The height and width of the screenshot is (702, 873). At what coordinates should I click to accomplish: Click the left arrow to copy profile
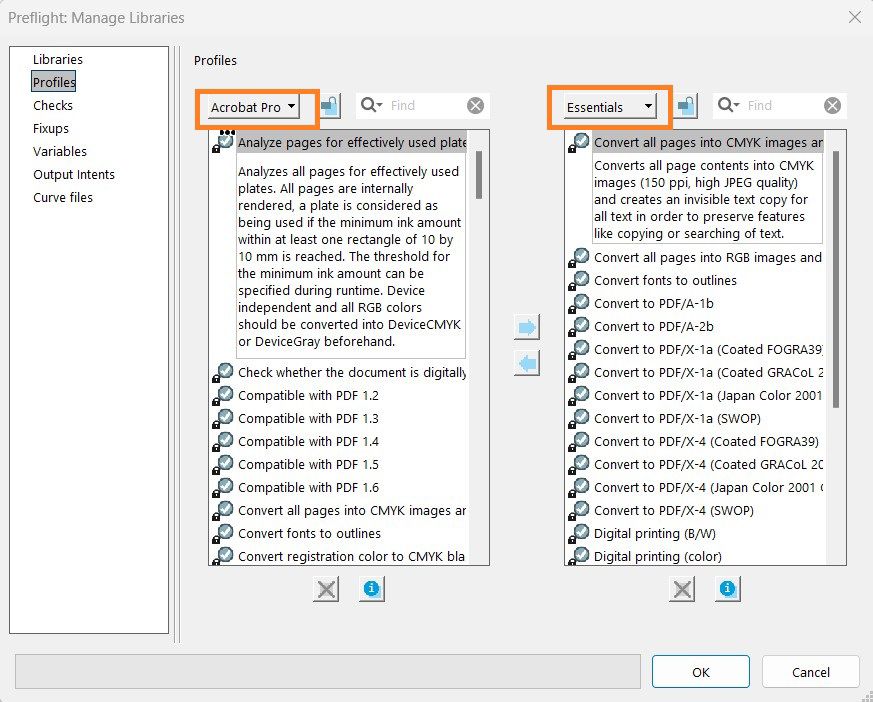coord(527,364)
